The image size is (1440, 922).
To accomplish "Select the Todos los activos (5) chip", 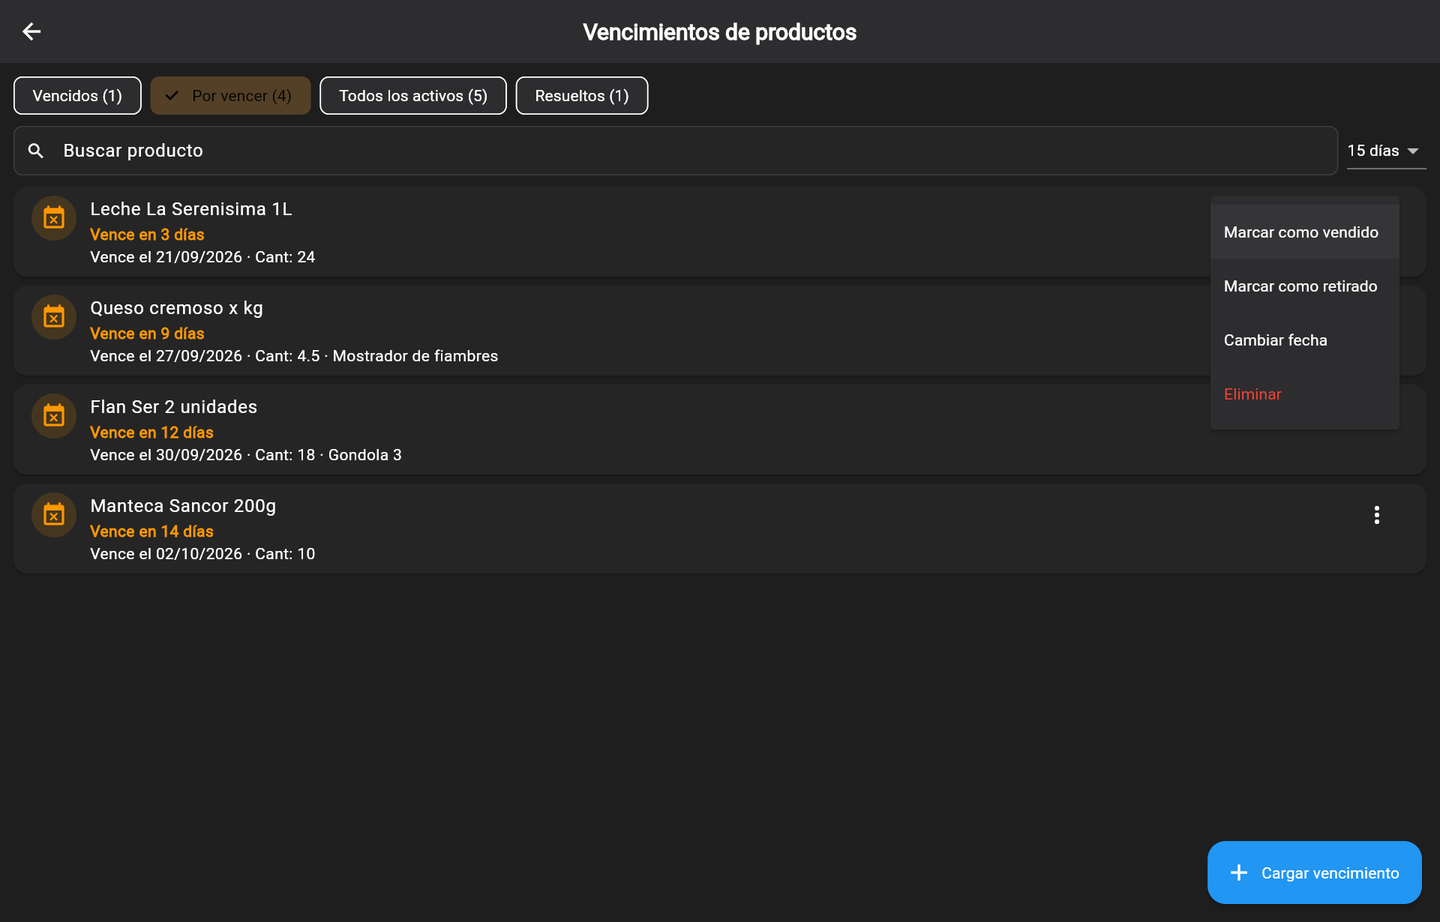I will (413, 96).
